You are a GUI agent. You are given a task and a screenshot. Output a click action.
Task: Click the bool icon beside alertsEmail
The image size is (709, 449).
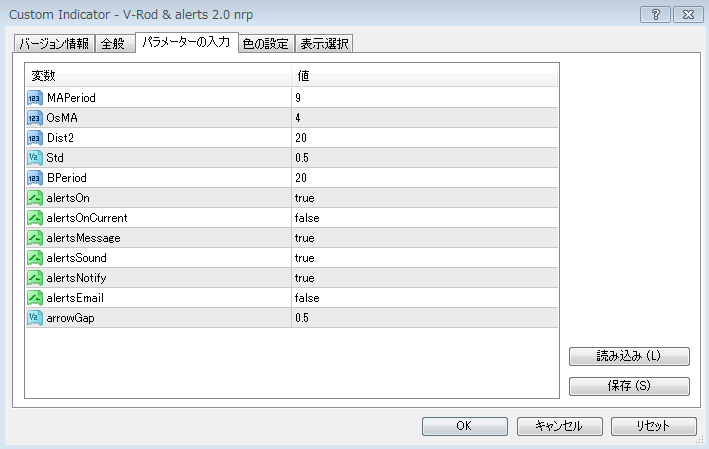coord(35,298)
